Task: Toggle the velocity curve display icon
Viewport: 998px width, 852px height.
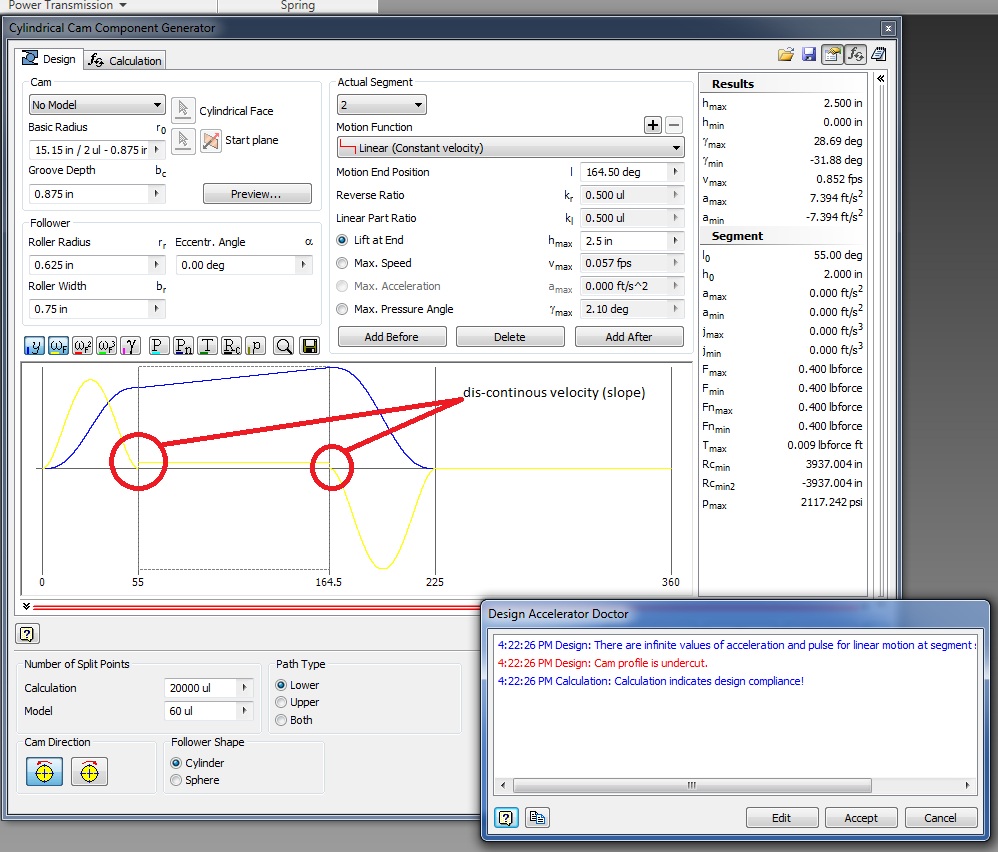Action: point(60,345)
